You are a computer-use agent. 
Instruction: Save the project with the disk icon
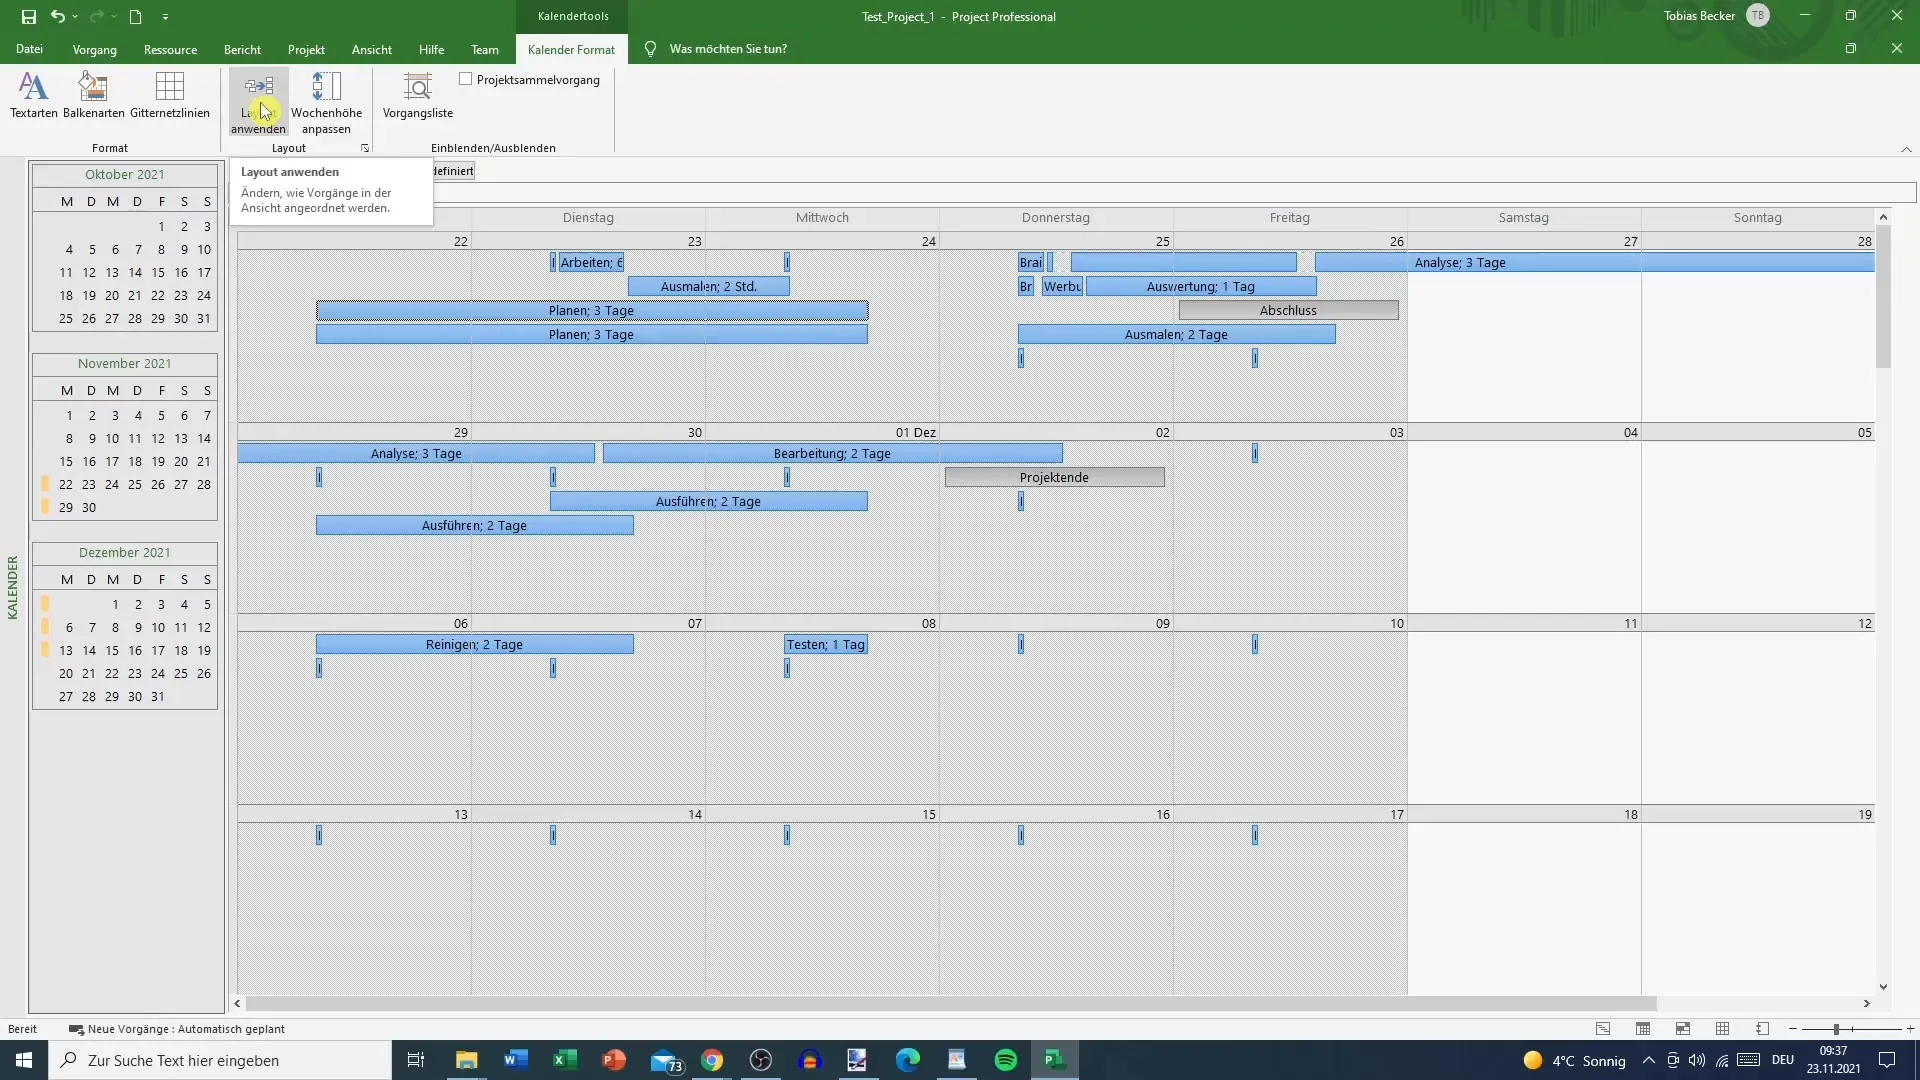tap(28, 16)
